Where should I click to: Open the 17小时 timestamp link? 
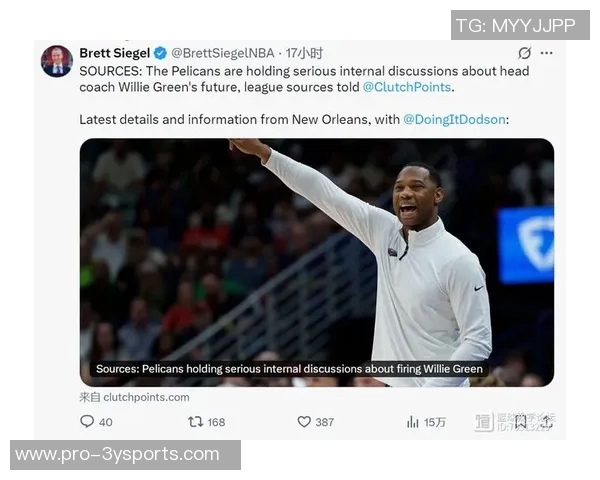point(304,53)
